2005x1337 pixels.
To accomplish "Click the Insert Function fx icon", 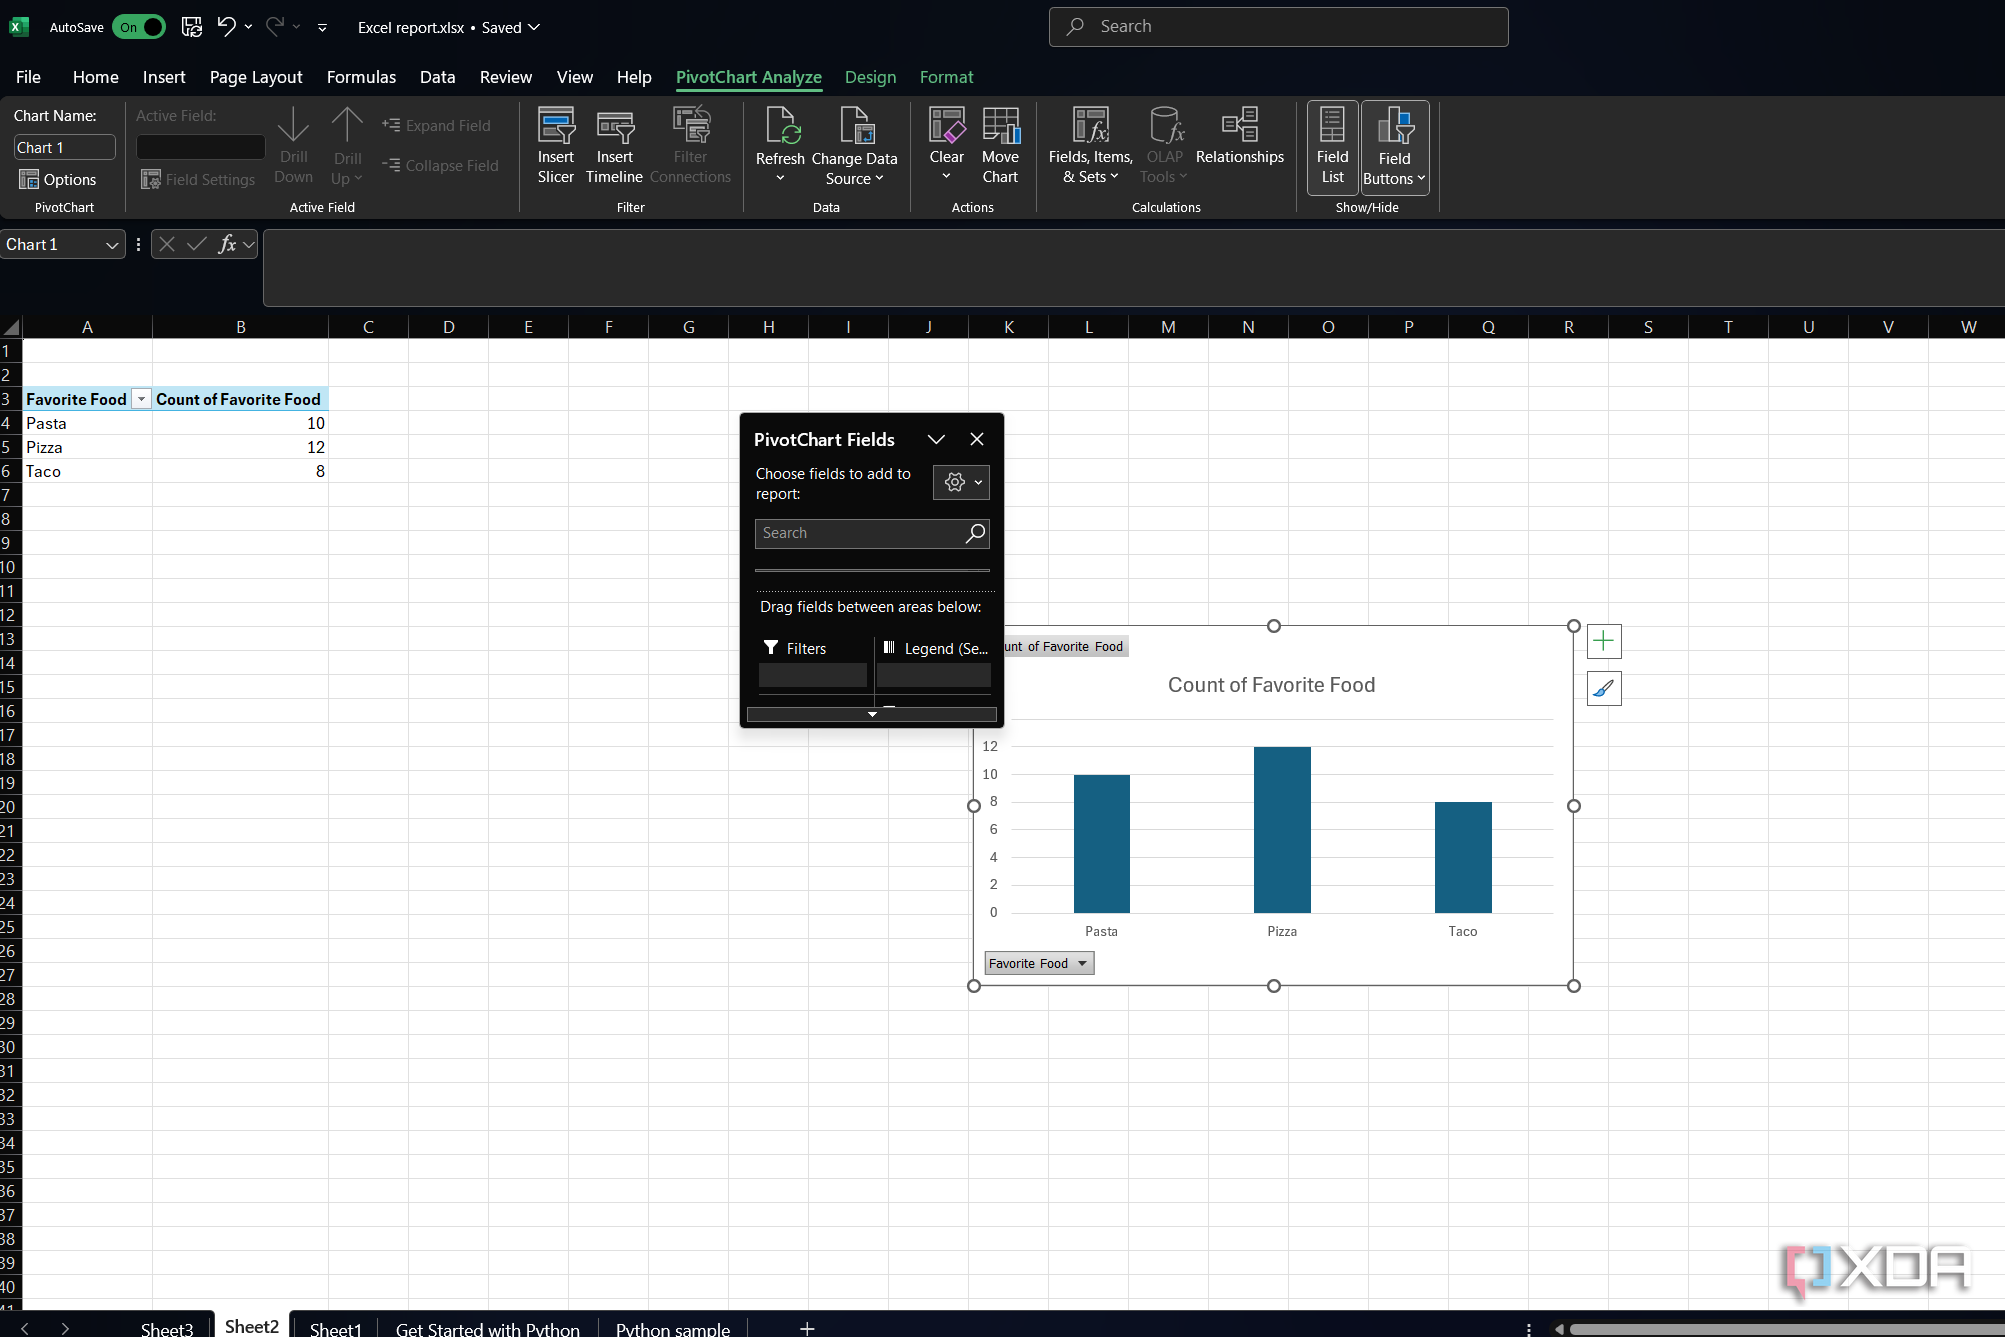I will (227, 244).
